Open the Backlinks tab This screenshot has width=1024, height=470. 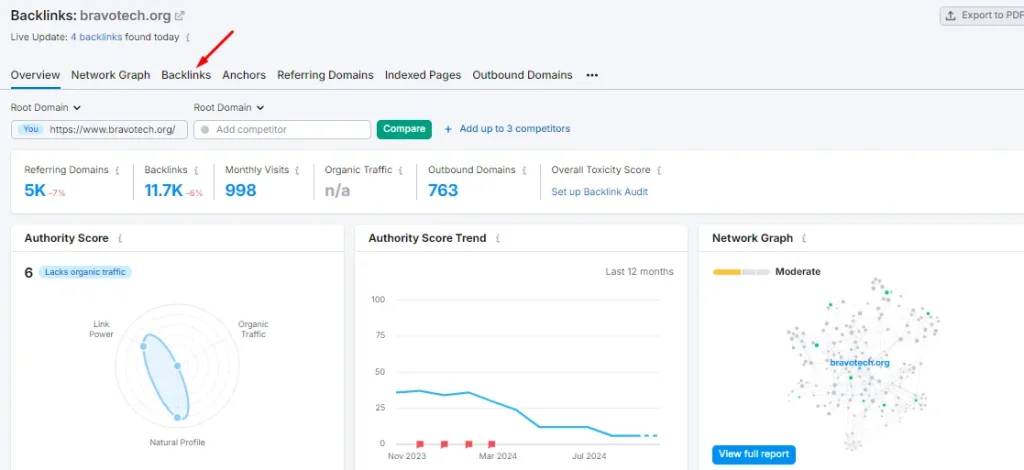click(x=186, y=75)
